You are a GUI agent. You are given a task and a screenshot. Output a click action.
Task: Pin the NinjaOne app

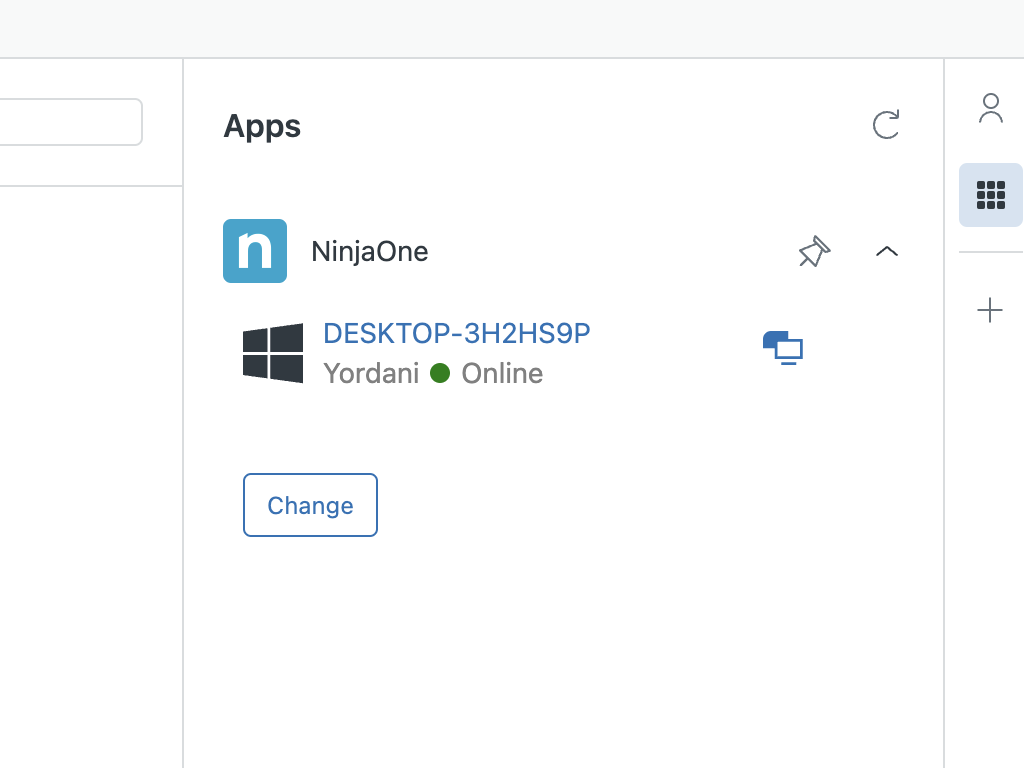814,251
